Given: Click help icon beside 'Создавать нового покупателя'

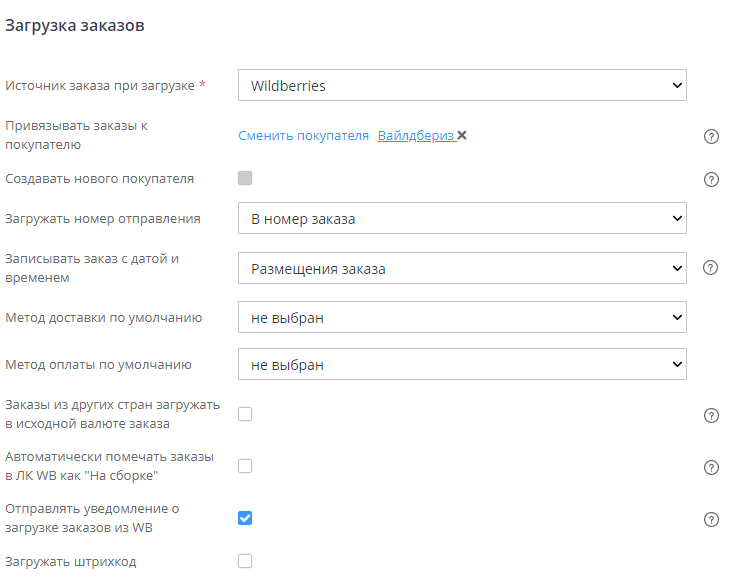Looking at the screenshot, I should 712,180.
